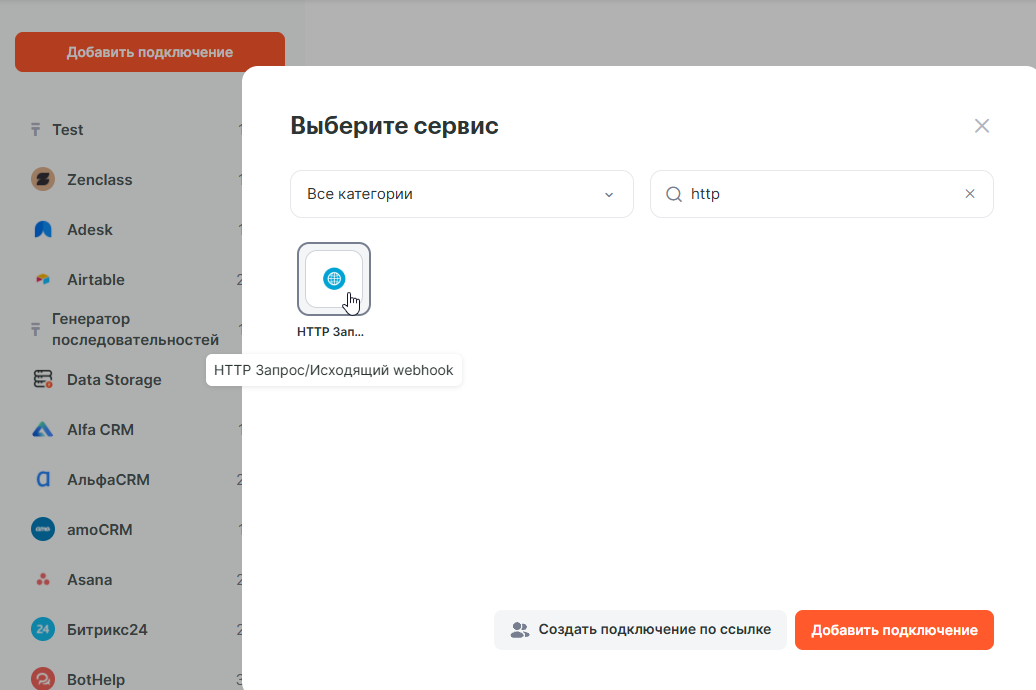1036x690 pixels.
Task: Click the Битрикс24 logo icon
Action: tap(43, 630)
